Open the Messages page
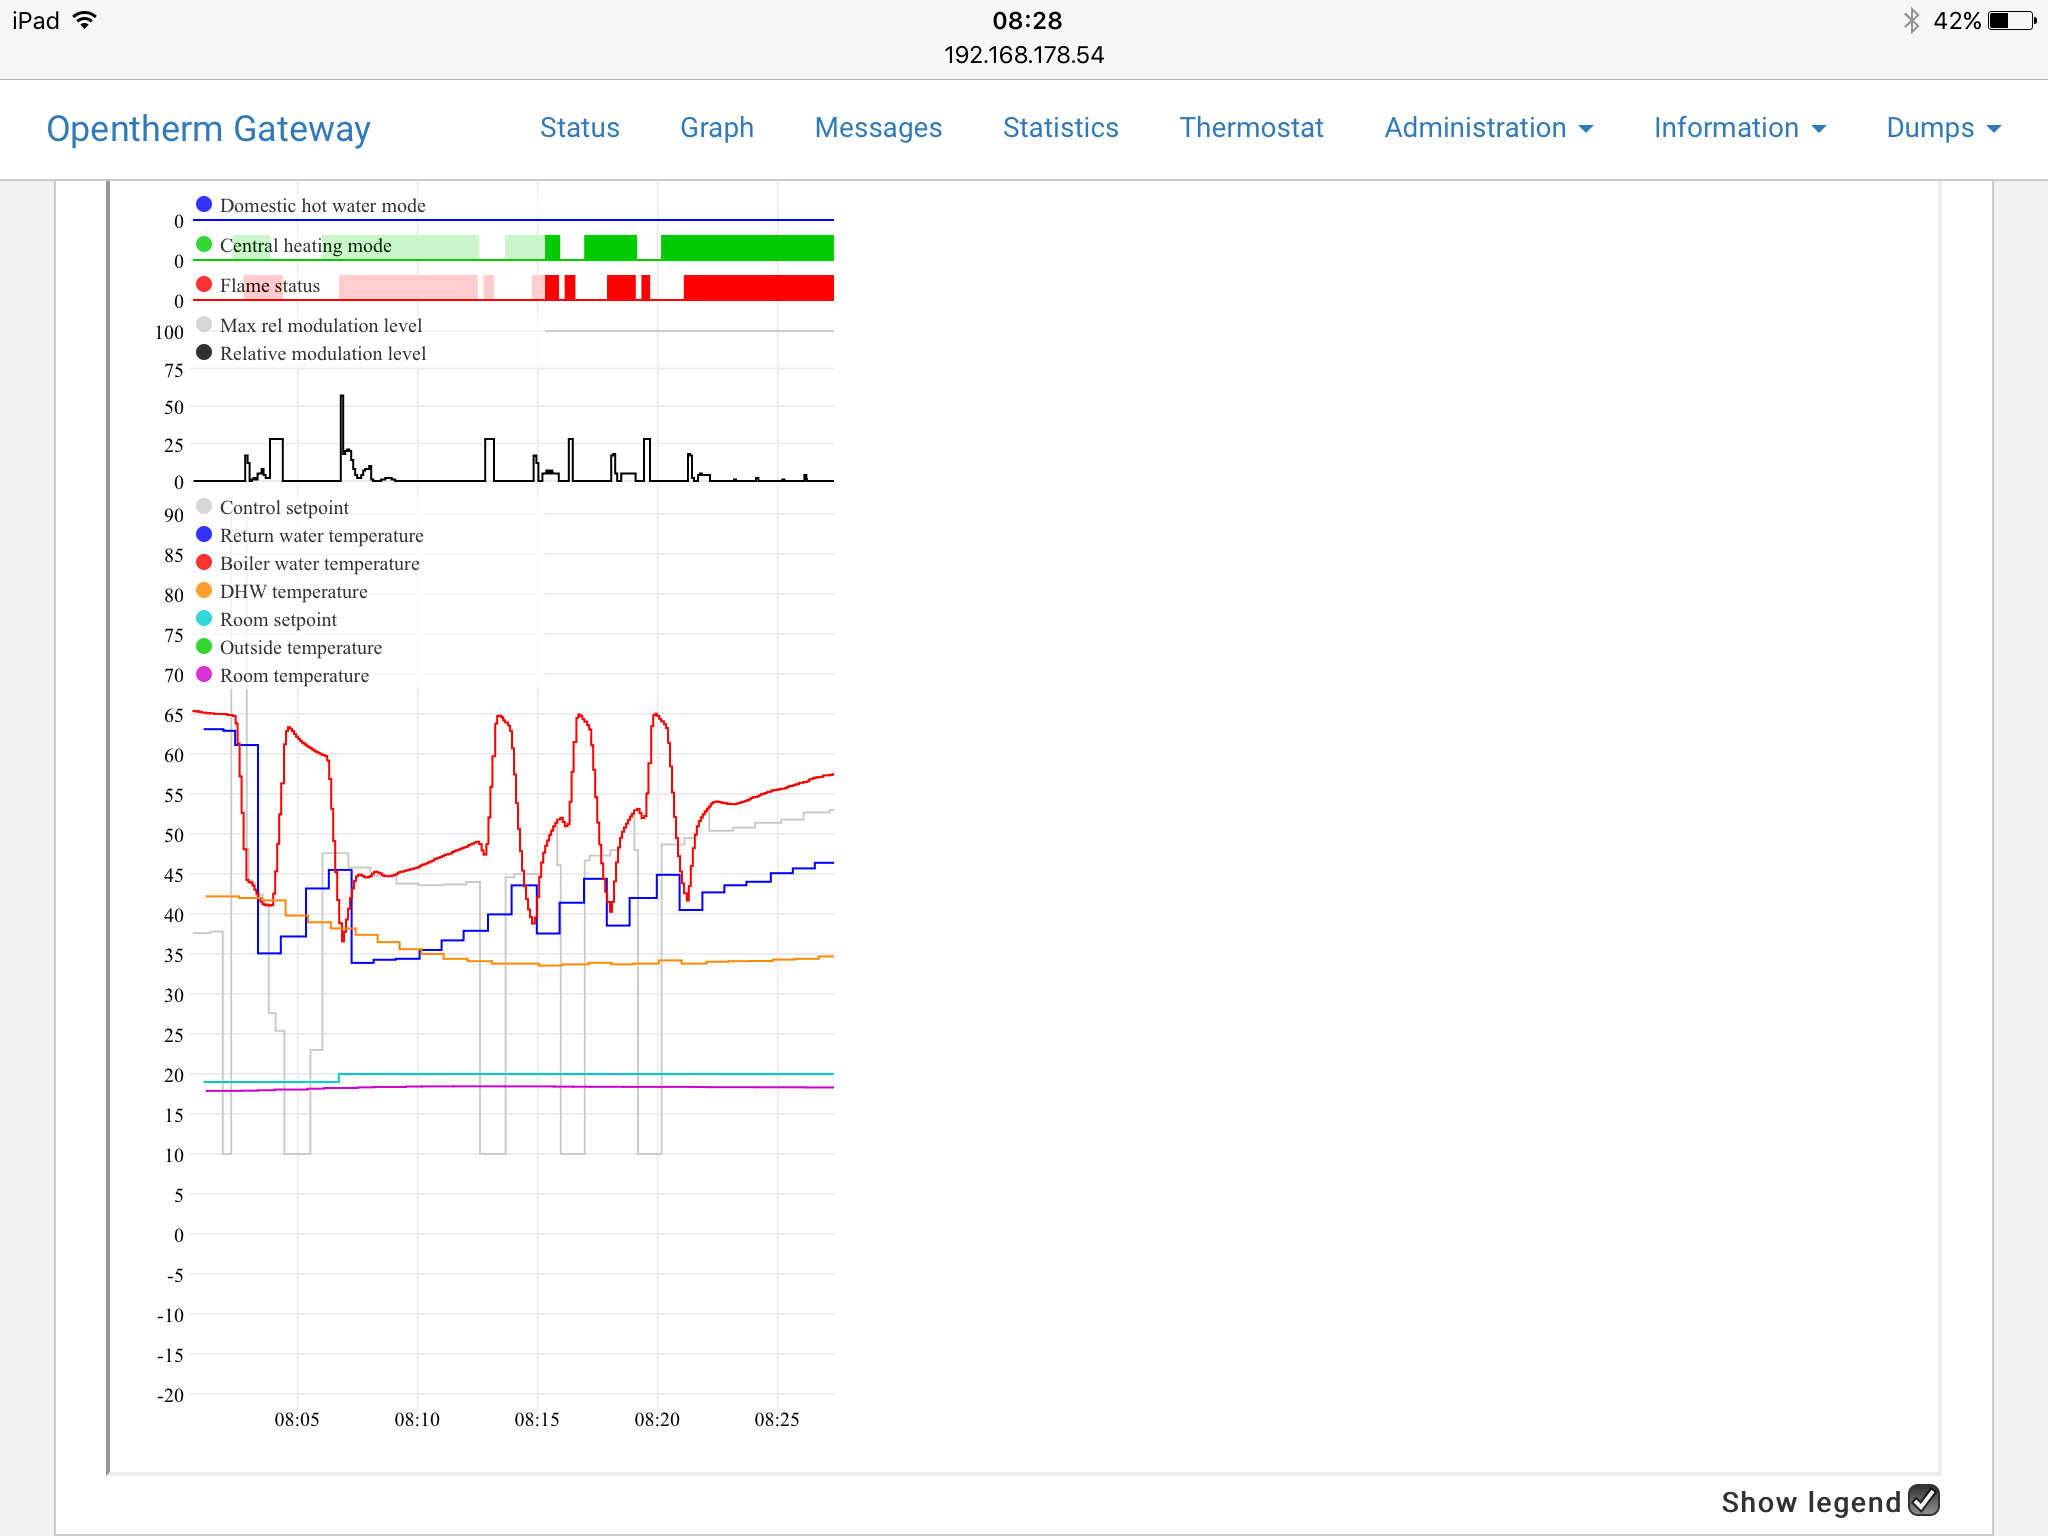Image resolution: width=2048 pixels, height=1536 pixels. pyautogui.click(x=878, y=128)
